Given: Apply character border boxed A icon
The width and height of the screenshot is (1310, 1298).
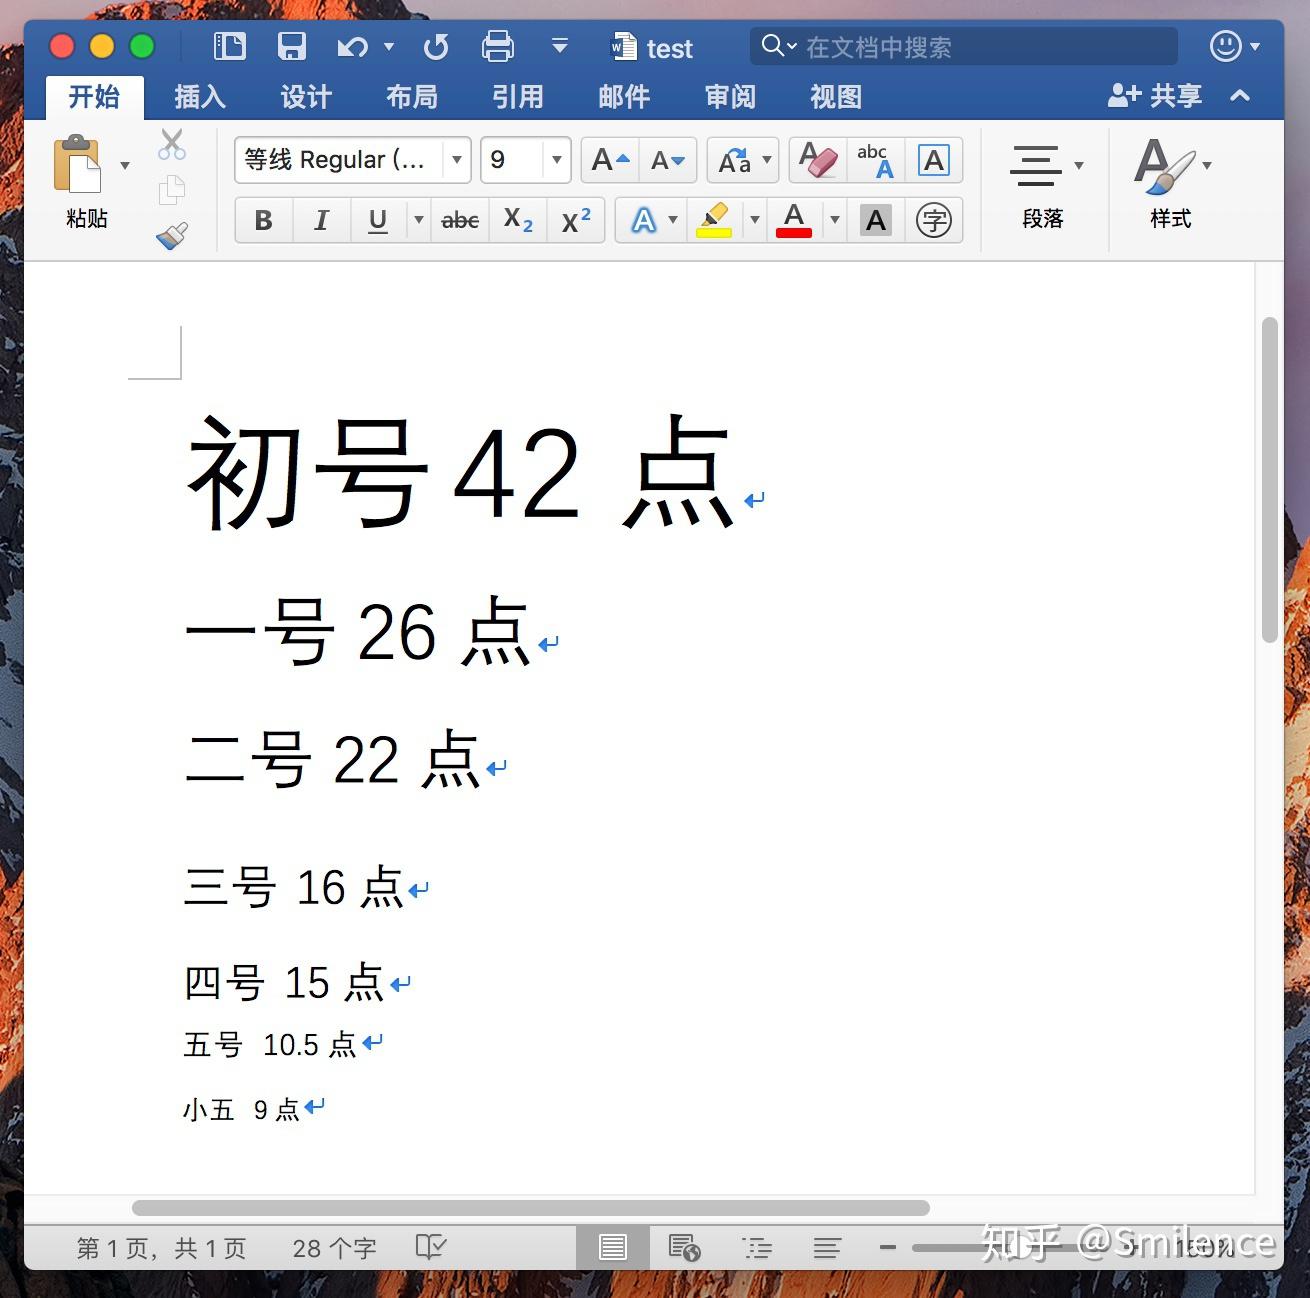Looking at the screenshot, I should click(x=933, y=160).
